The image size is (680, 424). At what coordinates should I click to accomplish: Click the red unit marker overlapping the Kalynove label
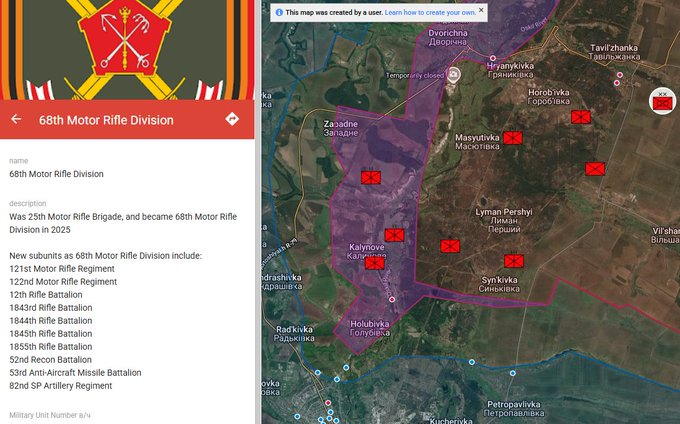[375, 261]
